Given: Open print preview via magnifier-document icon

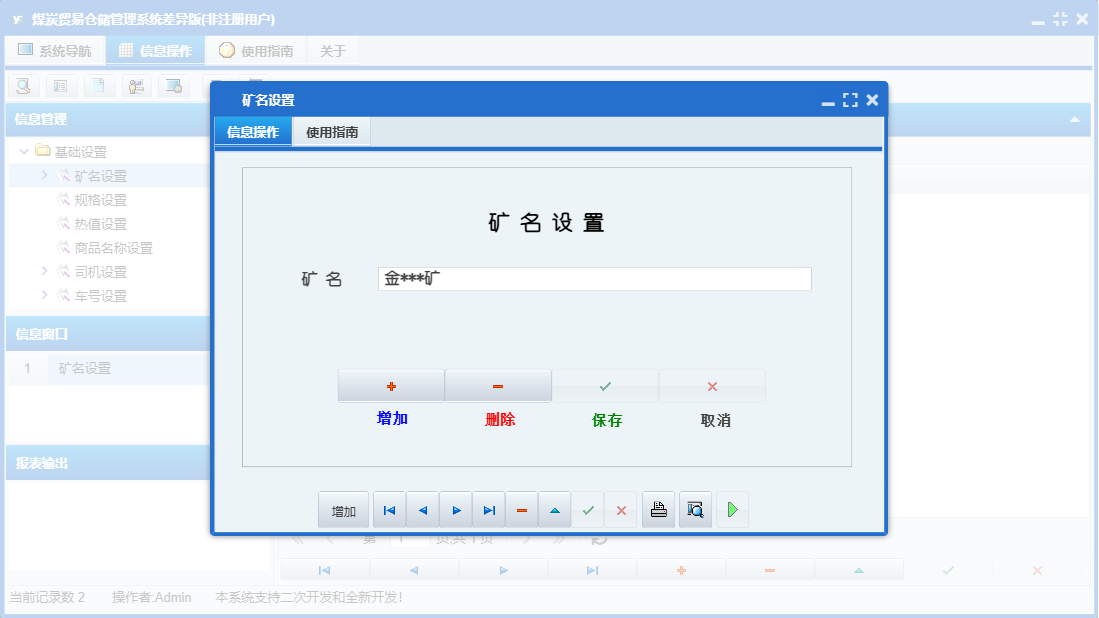Looking at the screenshot, I should (x=695, y=509).
